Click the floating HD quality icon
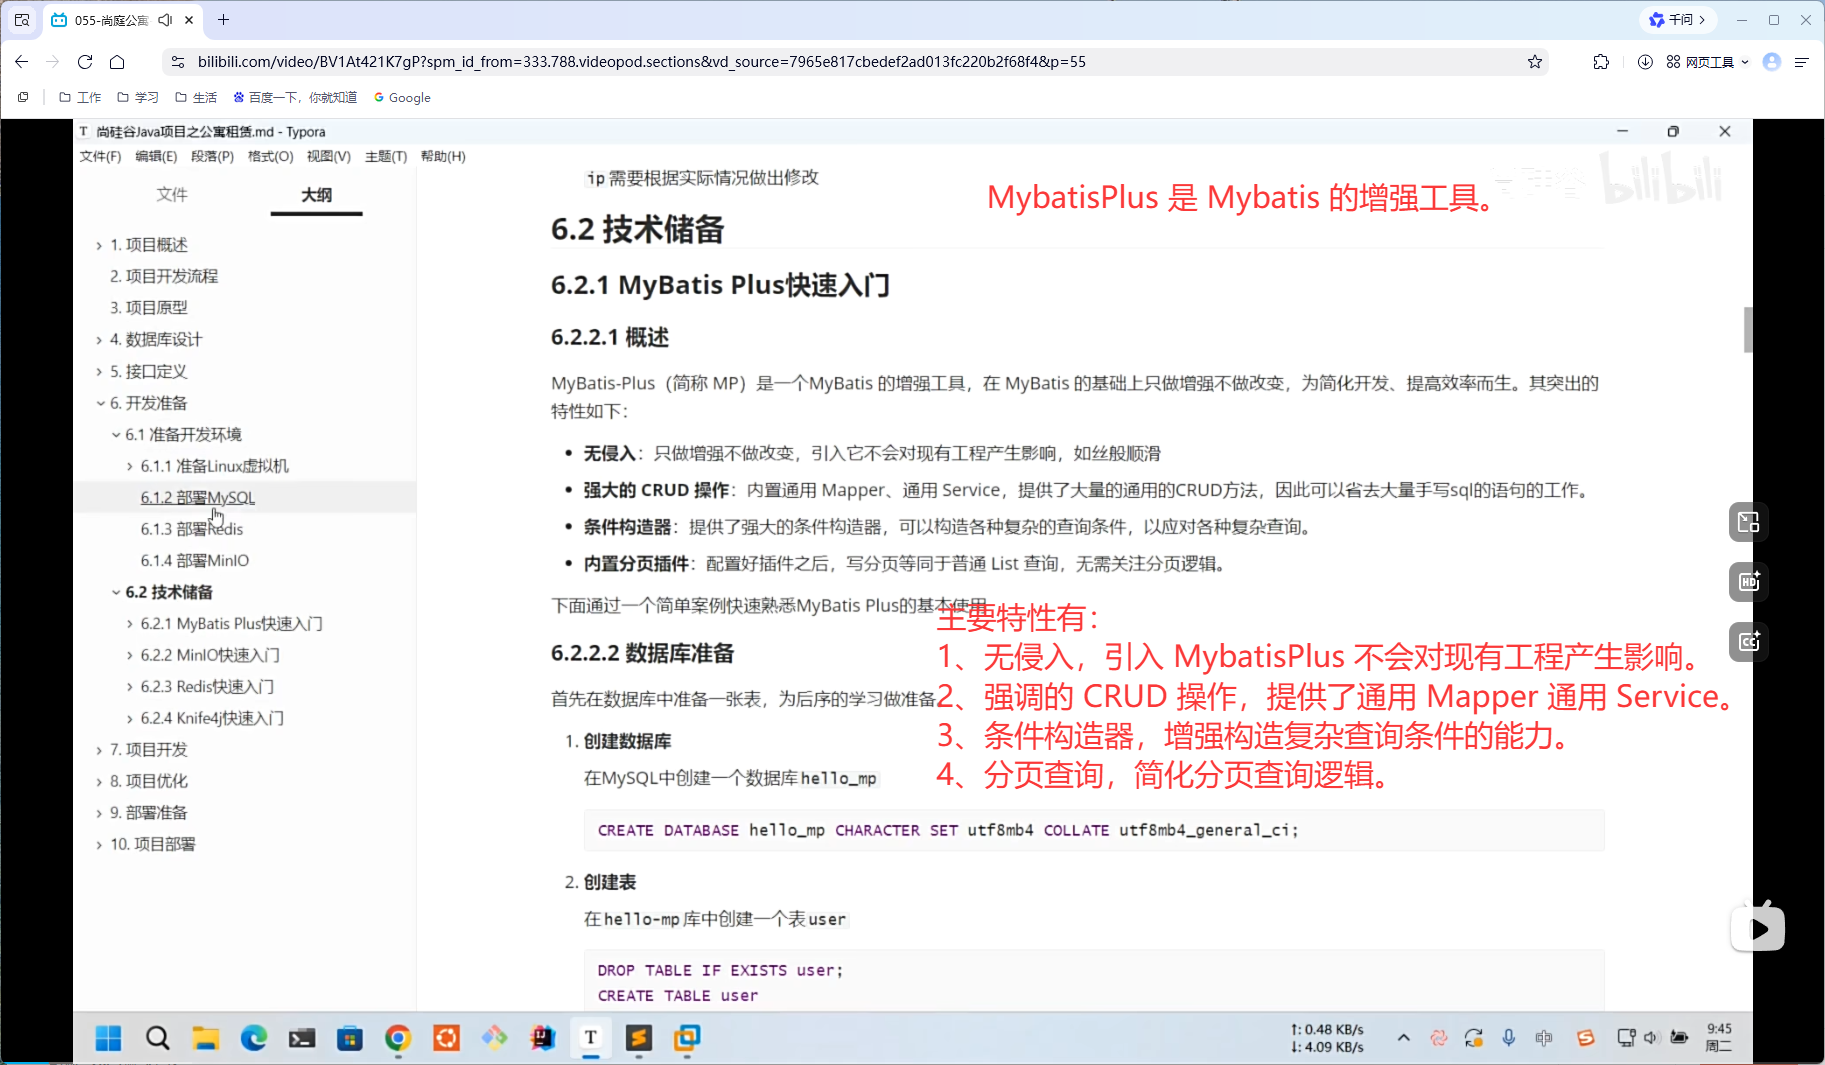The height and width of the screenshot is (1065, 1825). point(1748,582)
